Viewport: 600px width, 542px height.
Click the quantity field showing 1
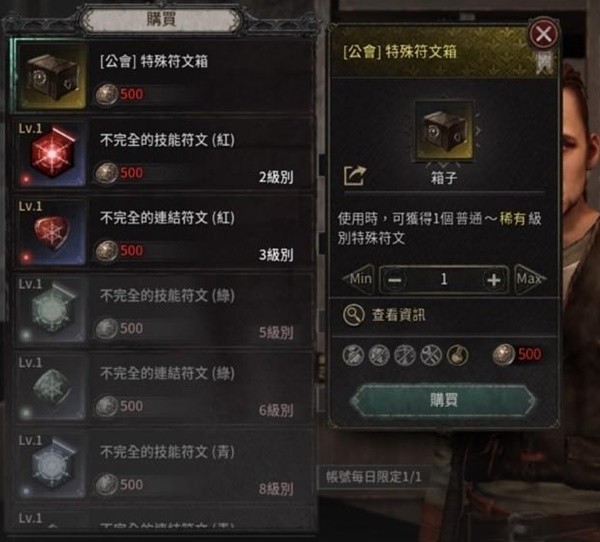[444, 279]
